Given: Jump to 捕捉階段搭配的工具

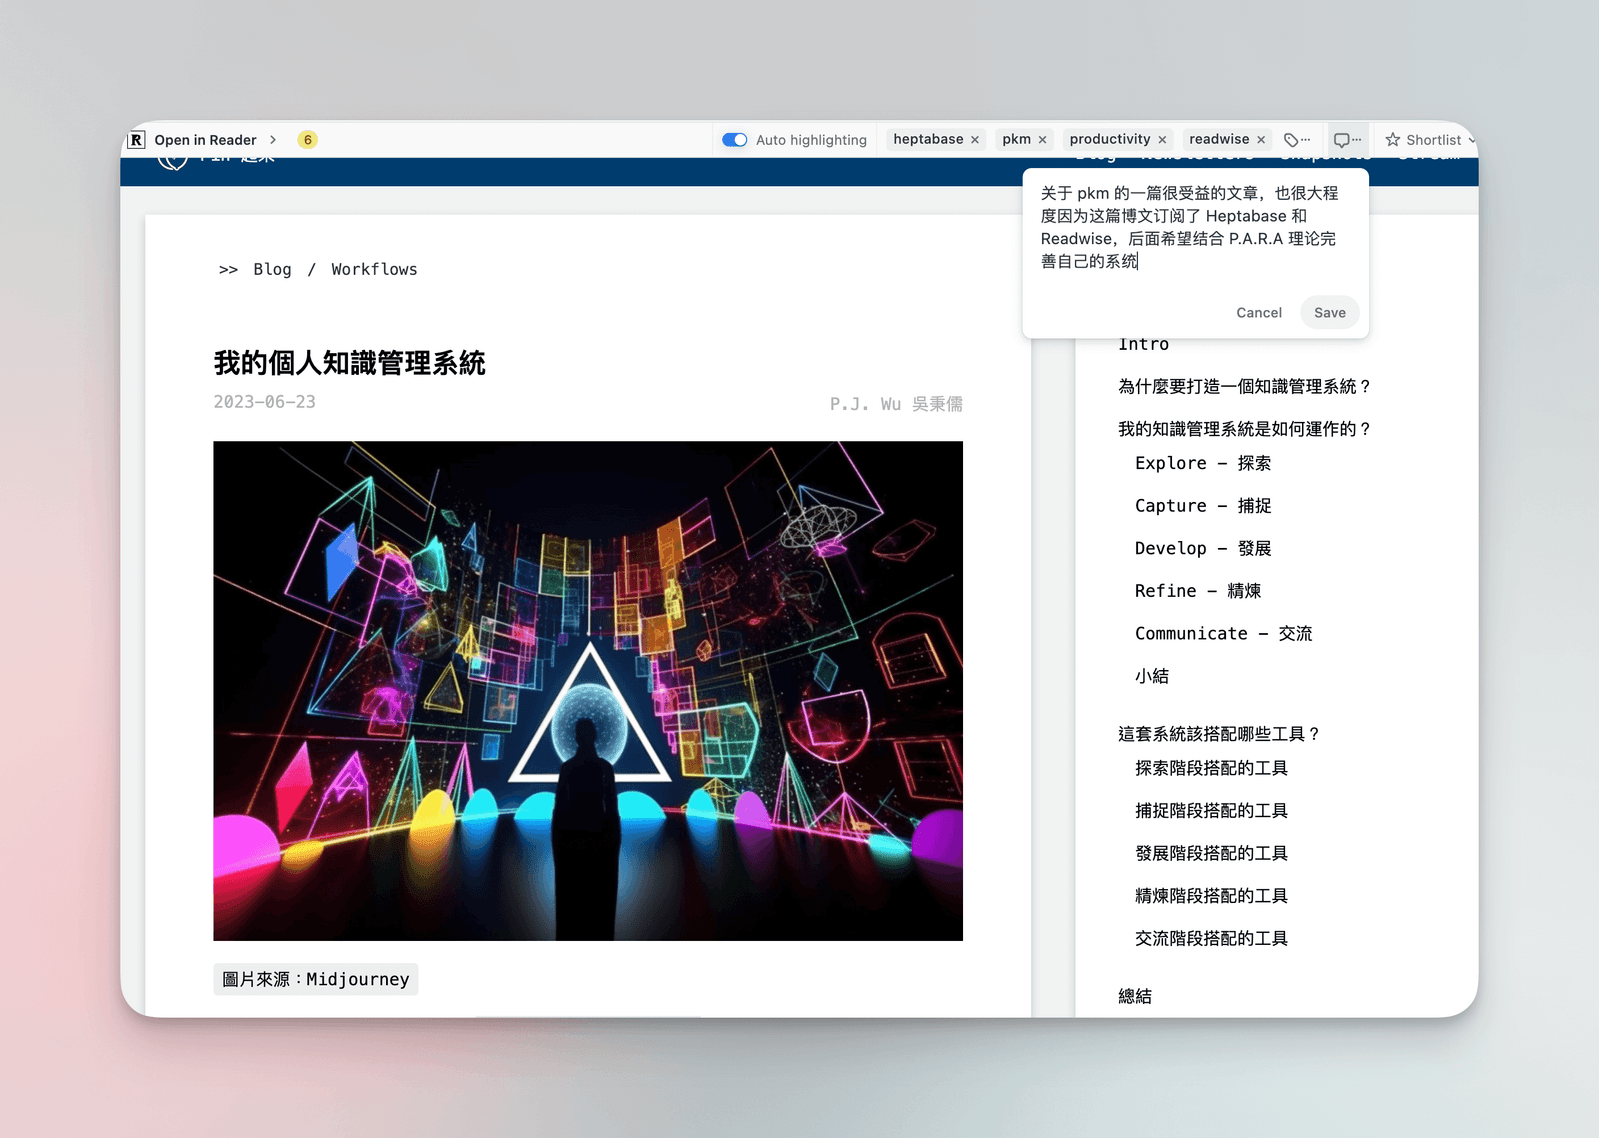Looking at the screenshot, I should click(x=1211, y=811).
